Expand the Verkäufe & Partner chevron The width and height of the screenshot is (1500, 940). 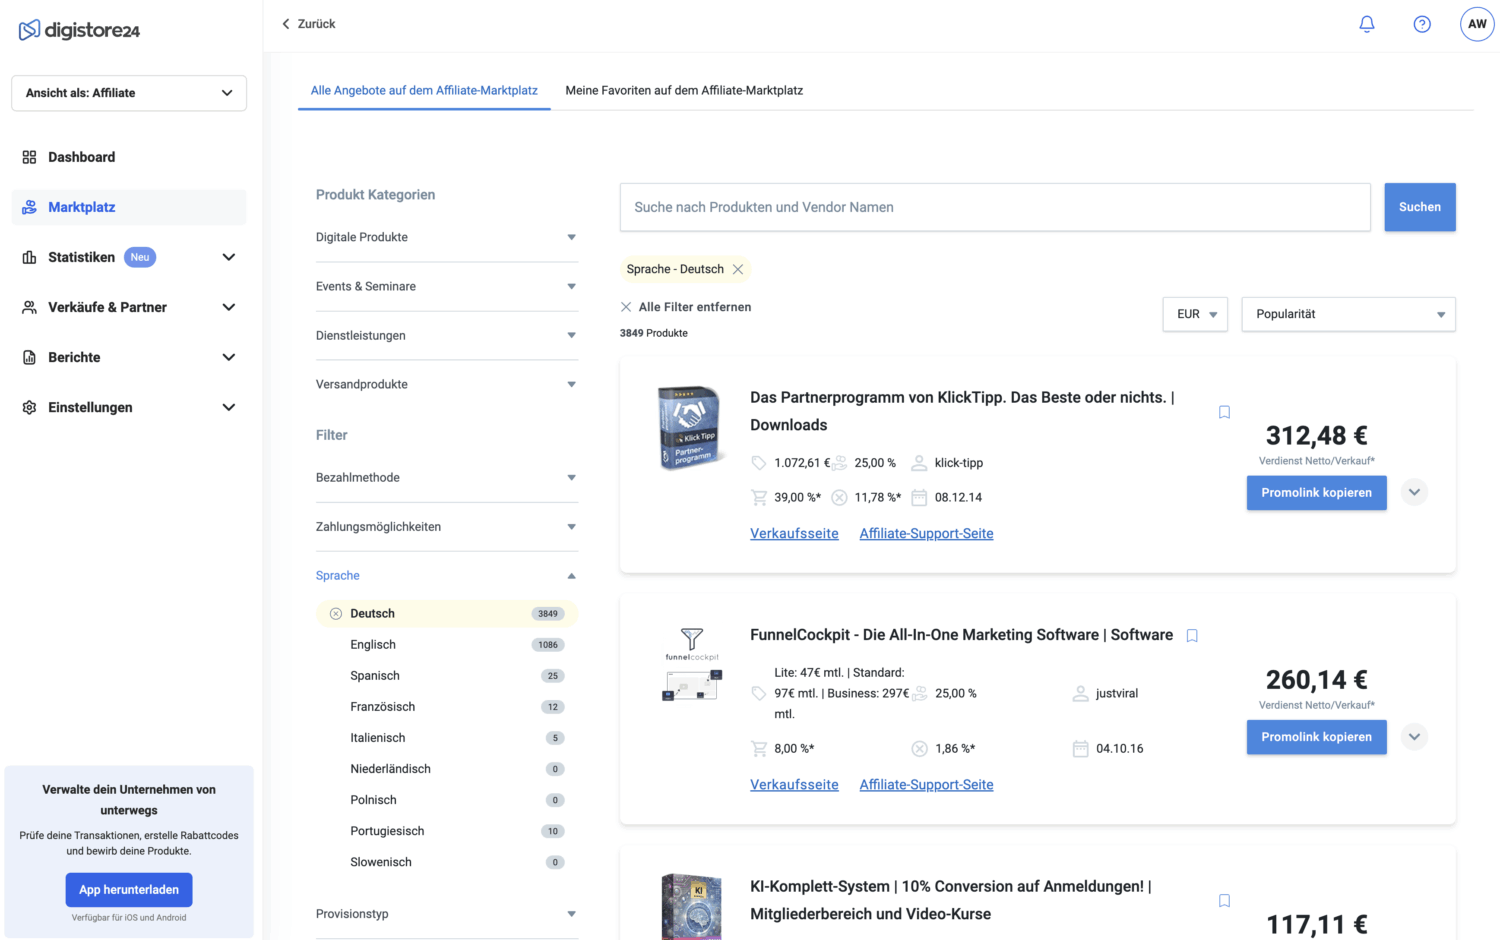pyautogui.click(x=228, y=307)
